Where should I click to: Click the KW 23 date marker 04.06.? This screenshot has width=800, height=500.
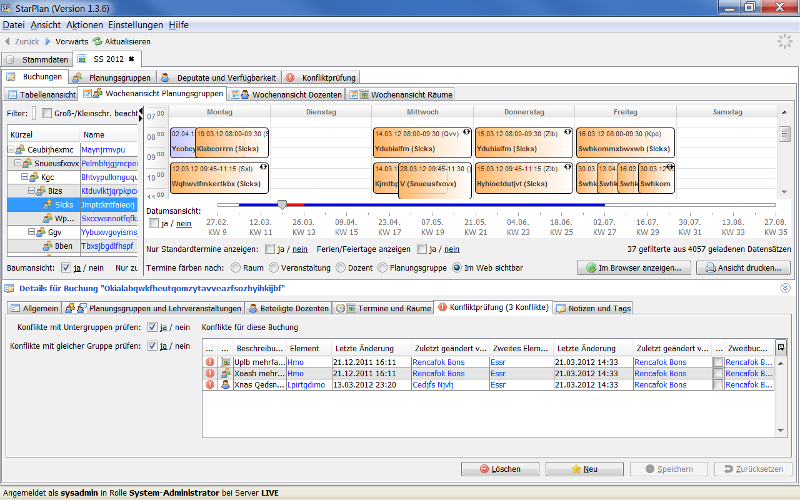click(x=518, y=227)
